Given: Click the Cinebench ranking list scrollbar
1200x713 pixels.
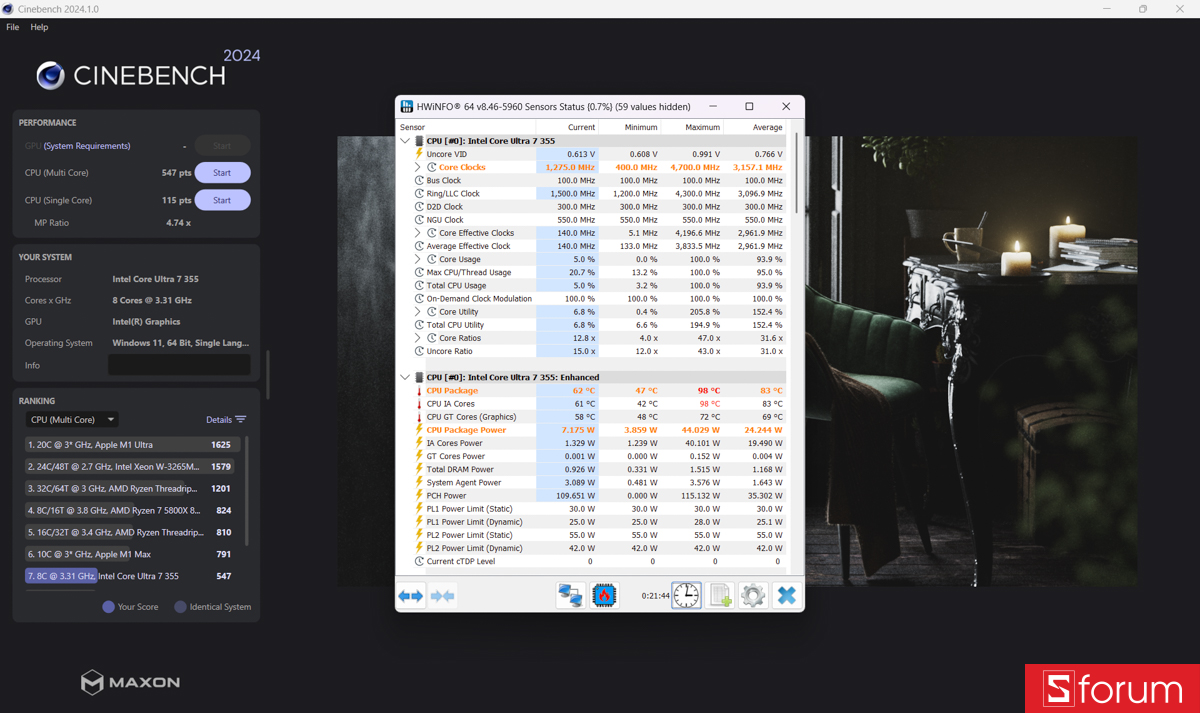Looking at the screenshot, I should click(x=247, y=490).
